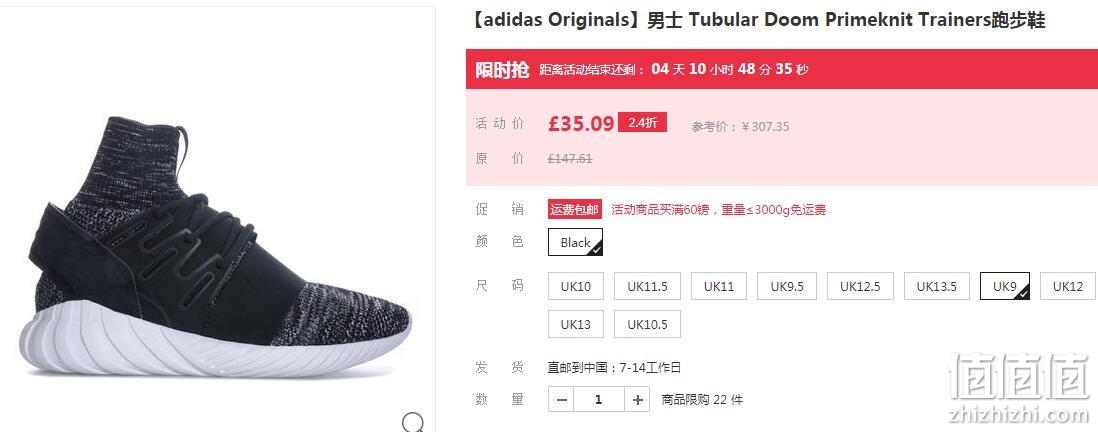Increase quantity with the plus button
The width and height of the screenshot is (1098, 432).
coord(637,400)
